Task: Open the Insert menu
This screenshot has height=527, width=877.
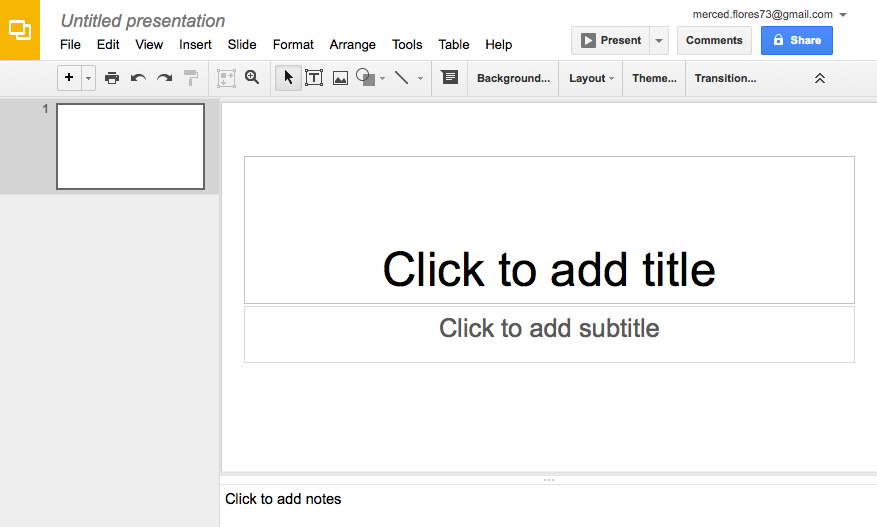Action: click(x=195, y=45)
